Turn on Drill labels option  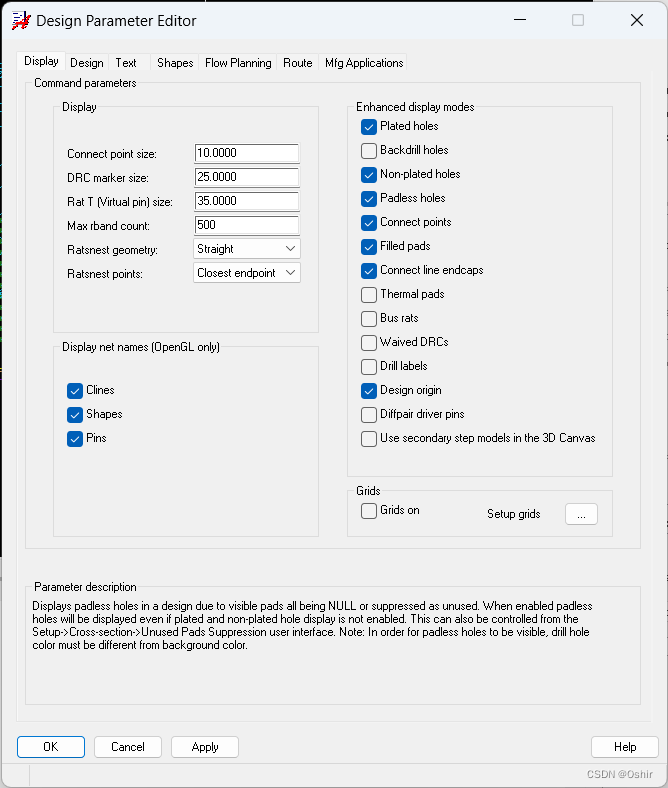369,366
